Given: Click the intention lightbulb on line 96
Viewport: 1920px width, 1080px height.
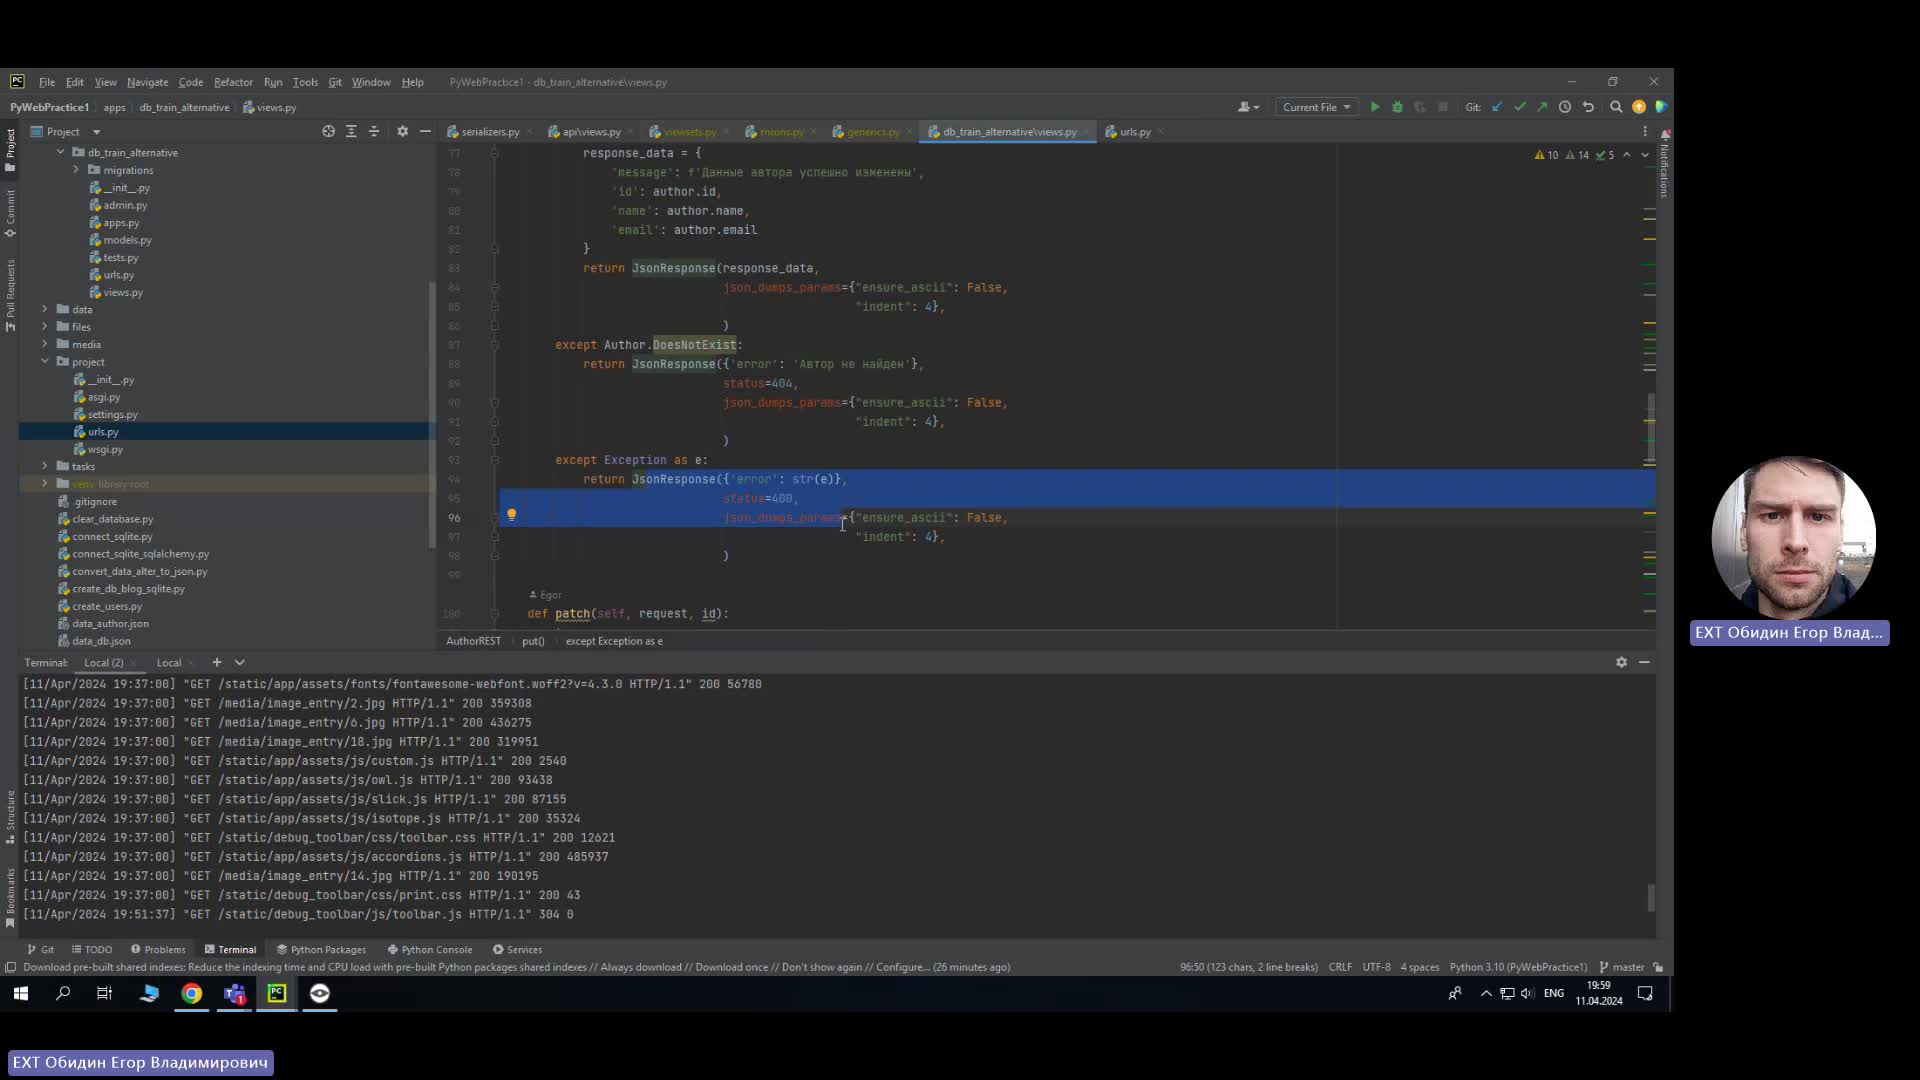Looking at the screenshot, I should [x=511, y=515].
